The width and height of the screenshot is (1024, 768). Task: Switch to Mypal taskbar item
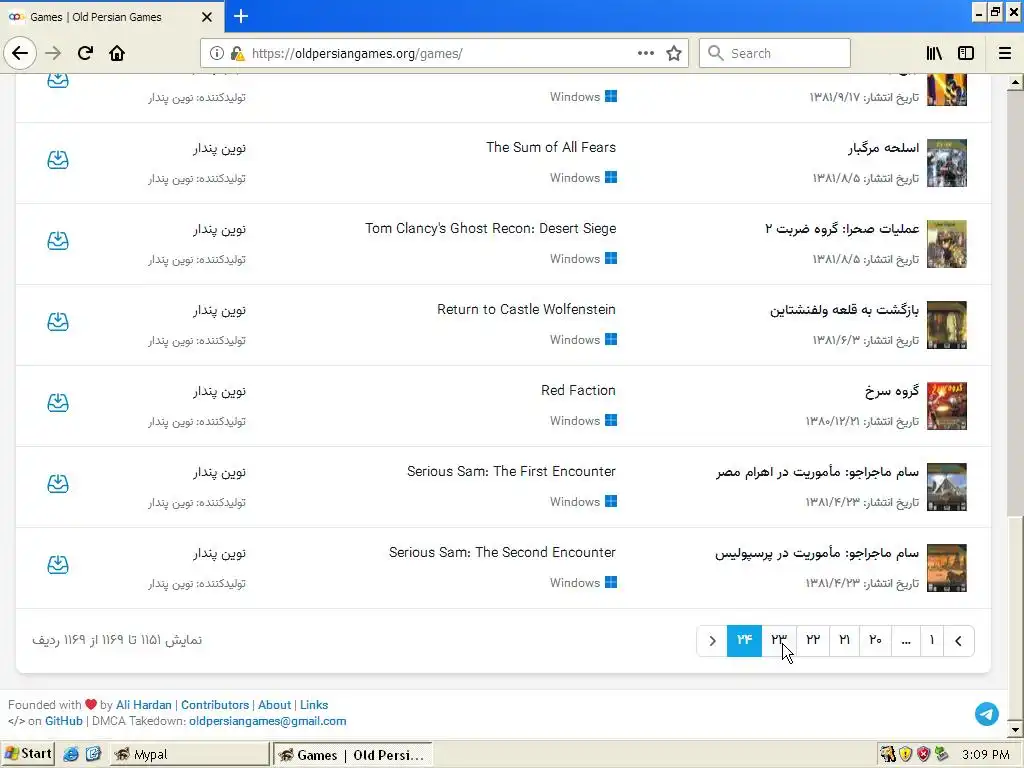coord(190,754)
